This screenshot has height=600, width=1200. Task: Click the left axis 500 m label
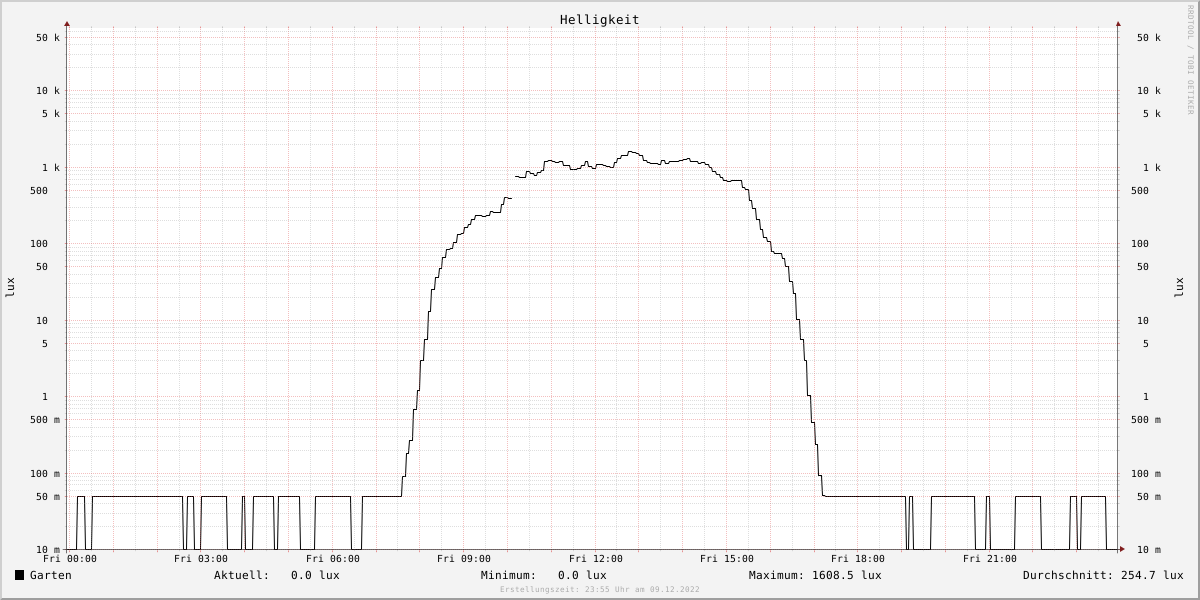tap(45, 420)
